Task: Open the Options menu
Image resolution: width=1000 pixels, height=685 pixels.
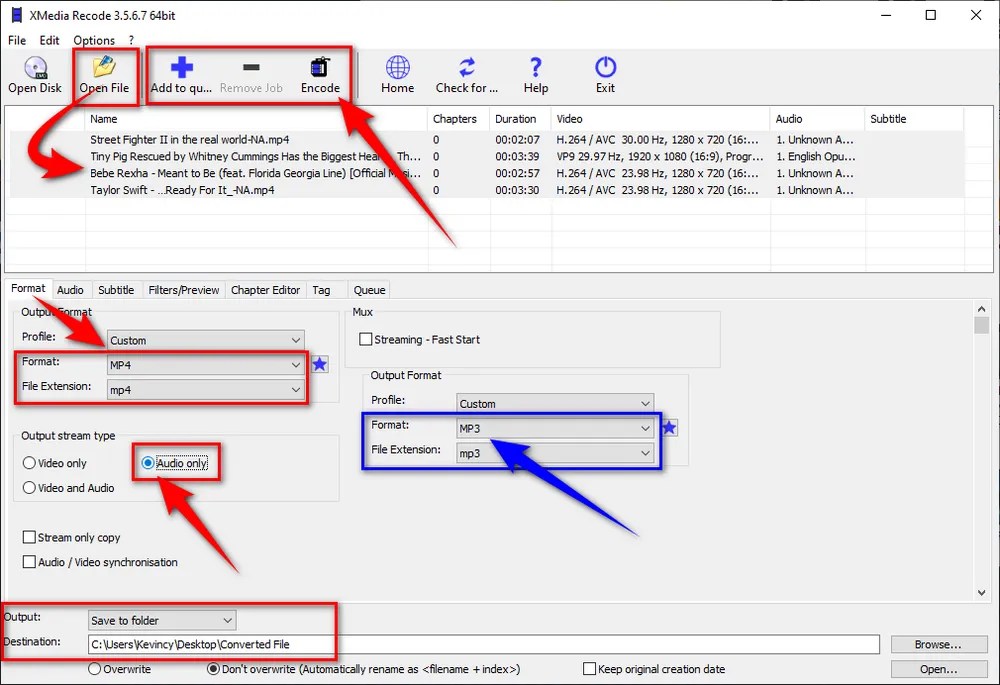Action: click(x=93, y=40)
